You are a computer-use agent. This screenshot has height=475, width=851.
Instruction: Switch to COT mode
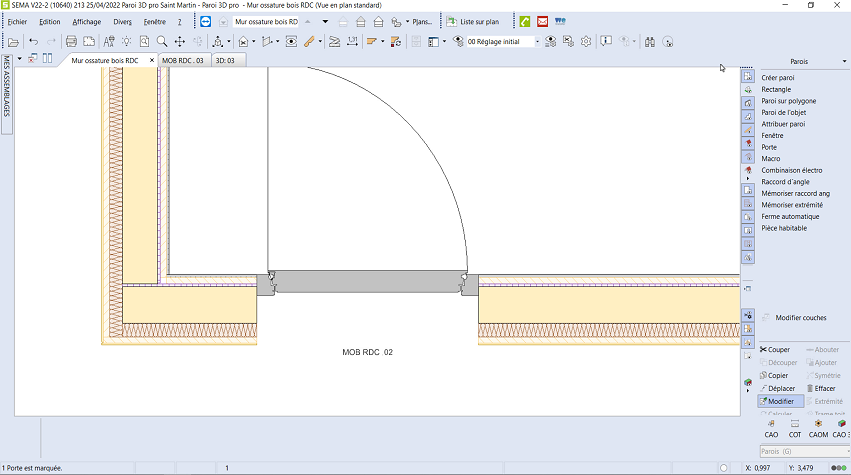tap(795, 428)
